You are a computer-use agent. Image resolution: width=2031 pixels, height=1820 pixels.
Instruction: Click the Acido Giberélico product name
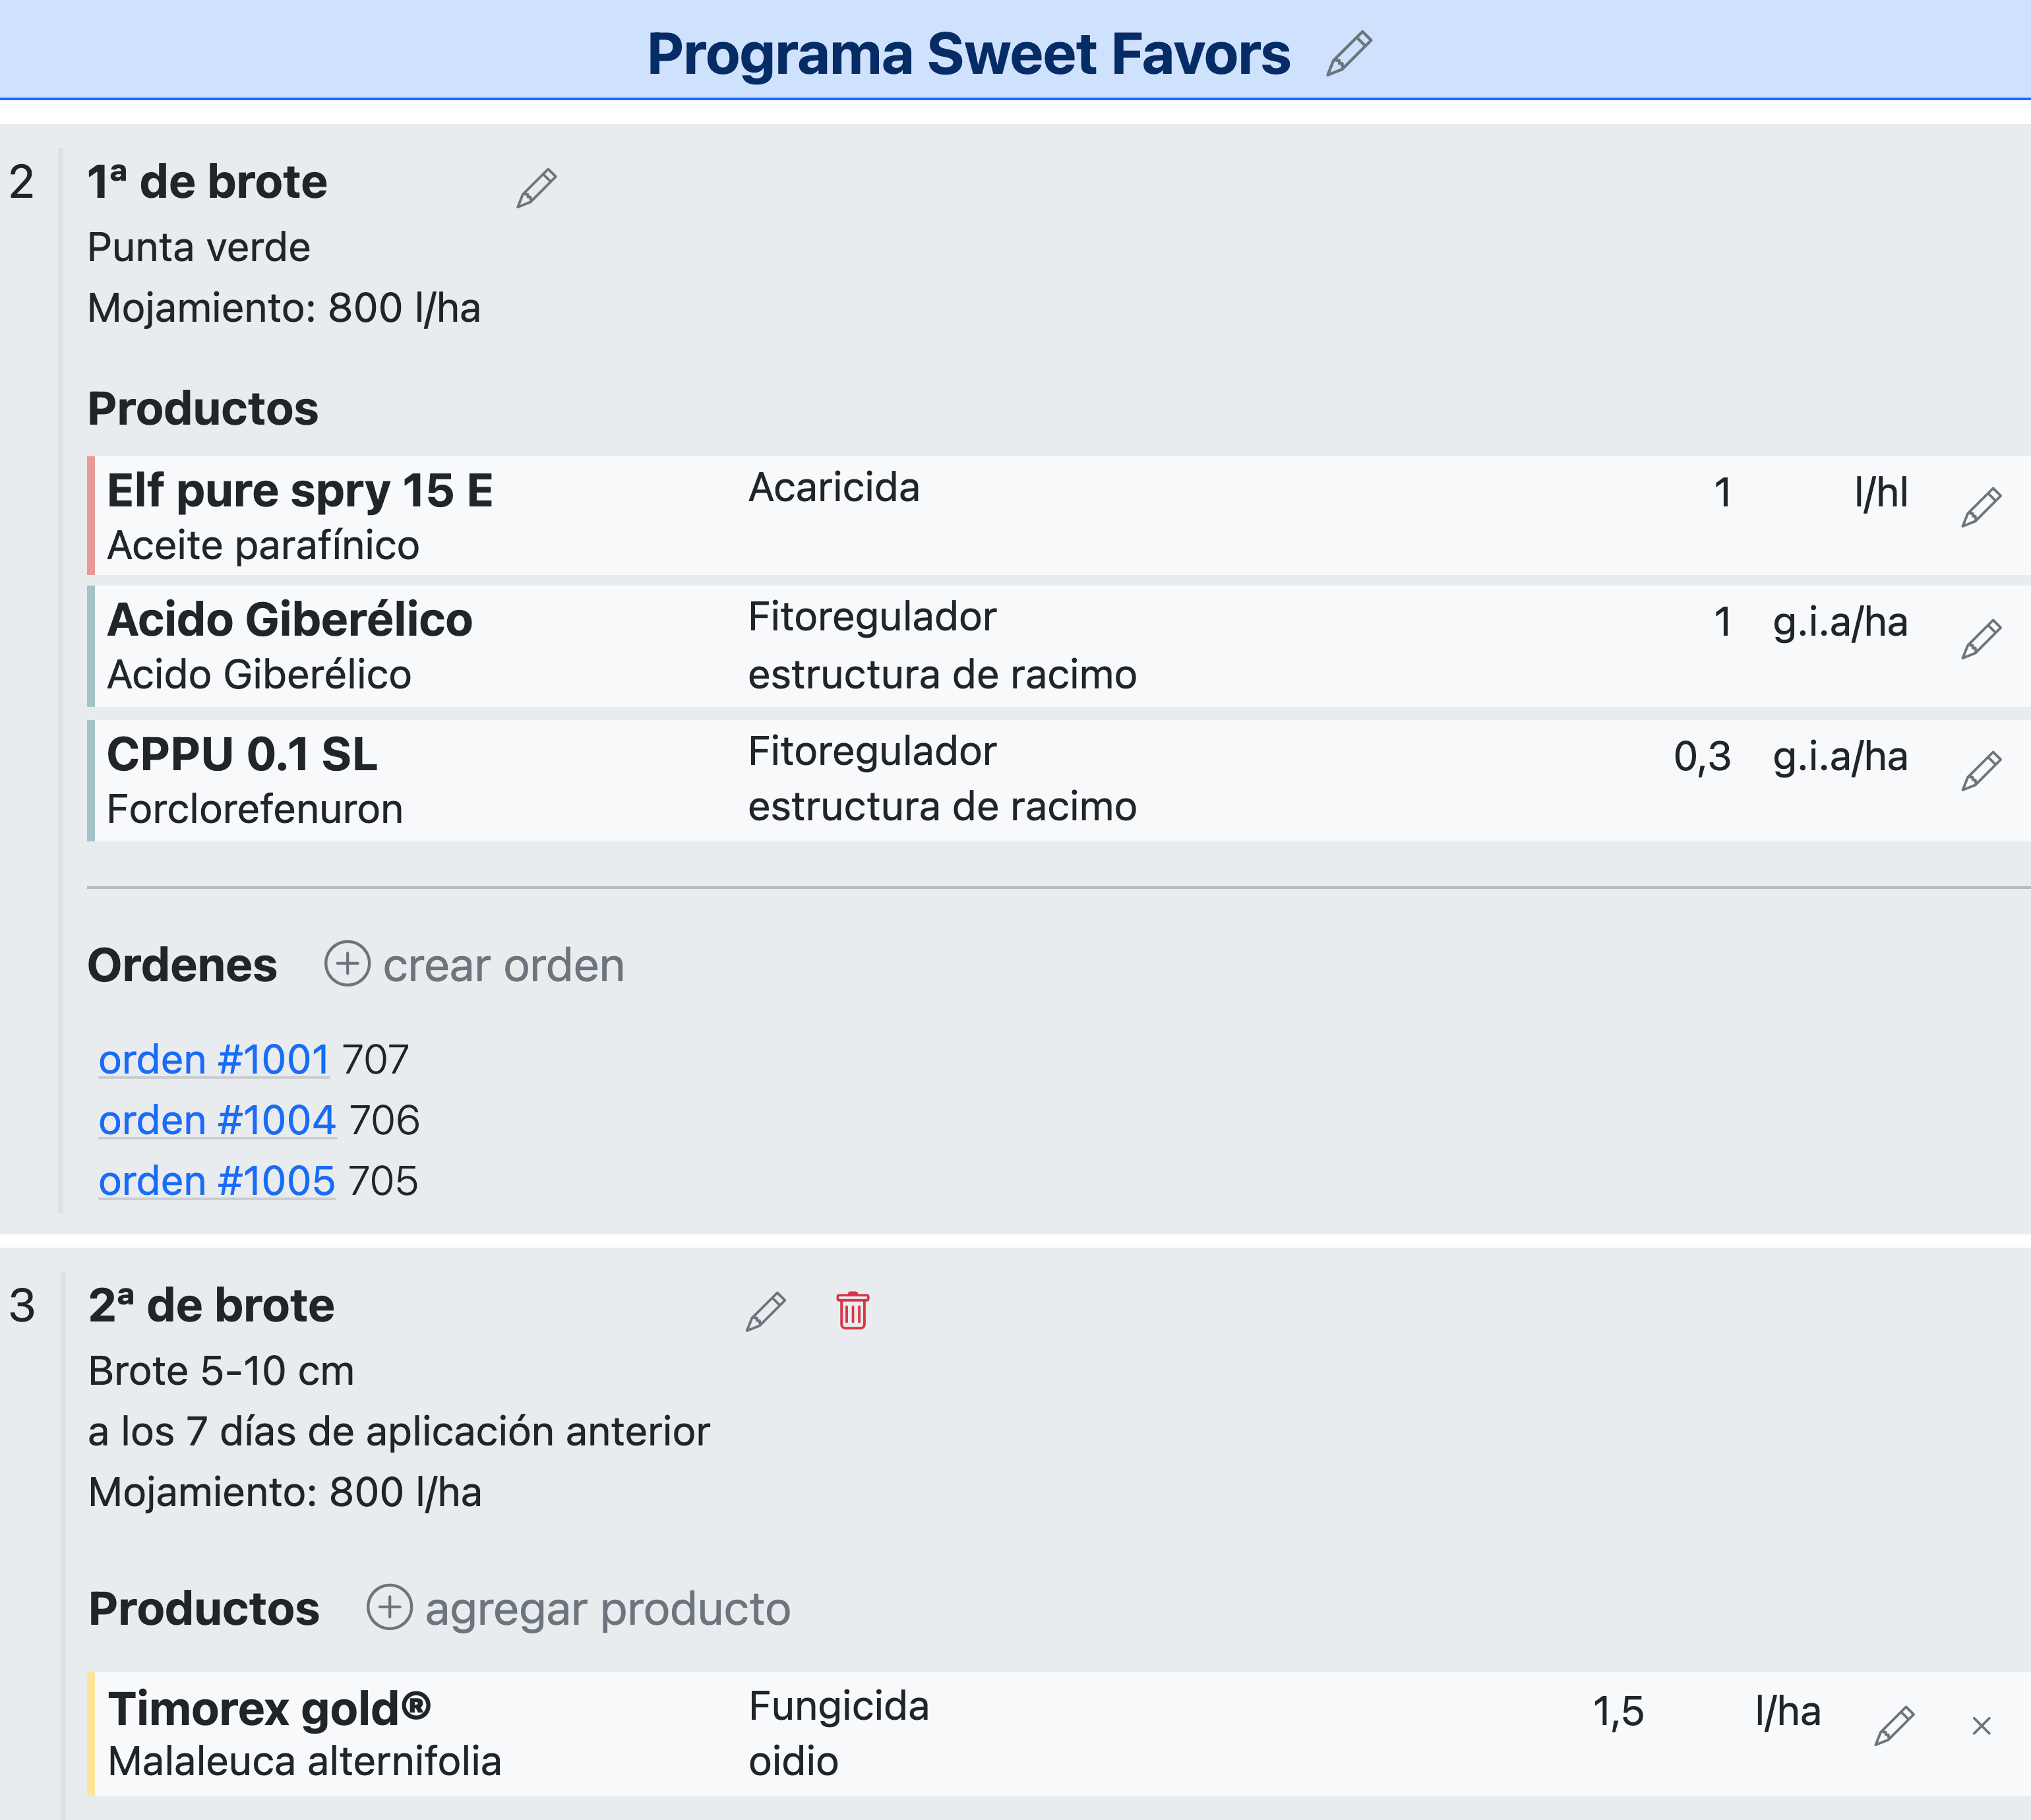(x=290, y=620)
